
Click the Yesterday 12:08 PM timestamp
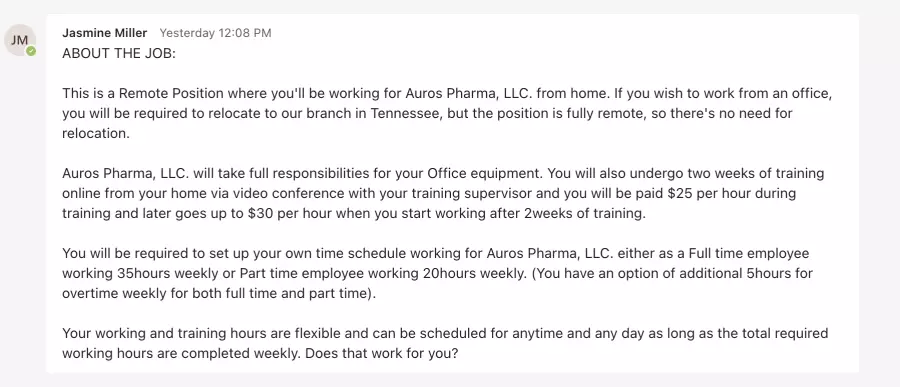point(215,33)
